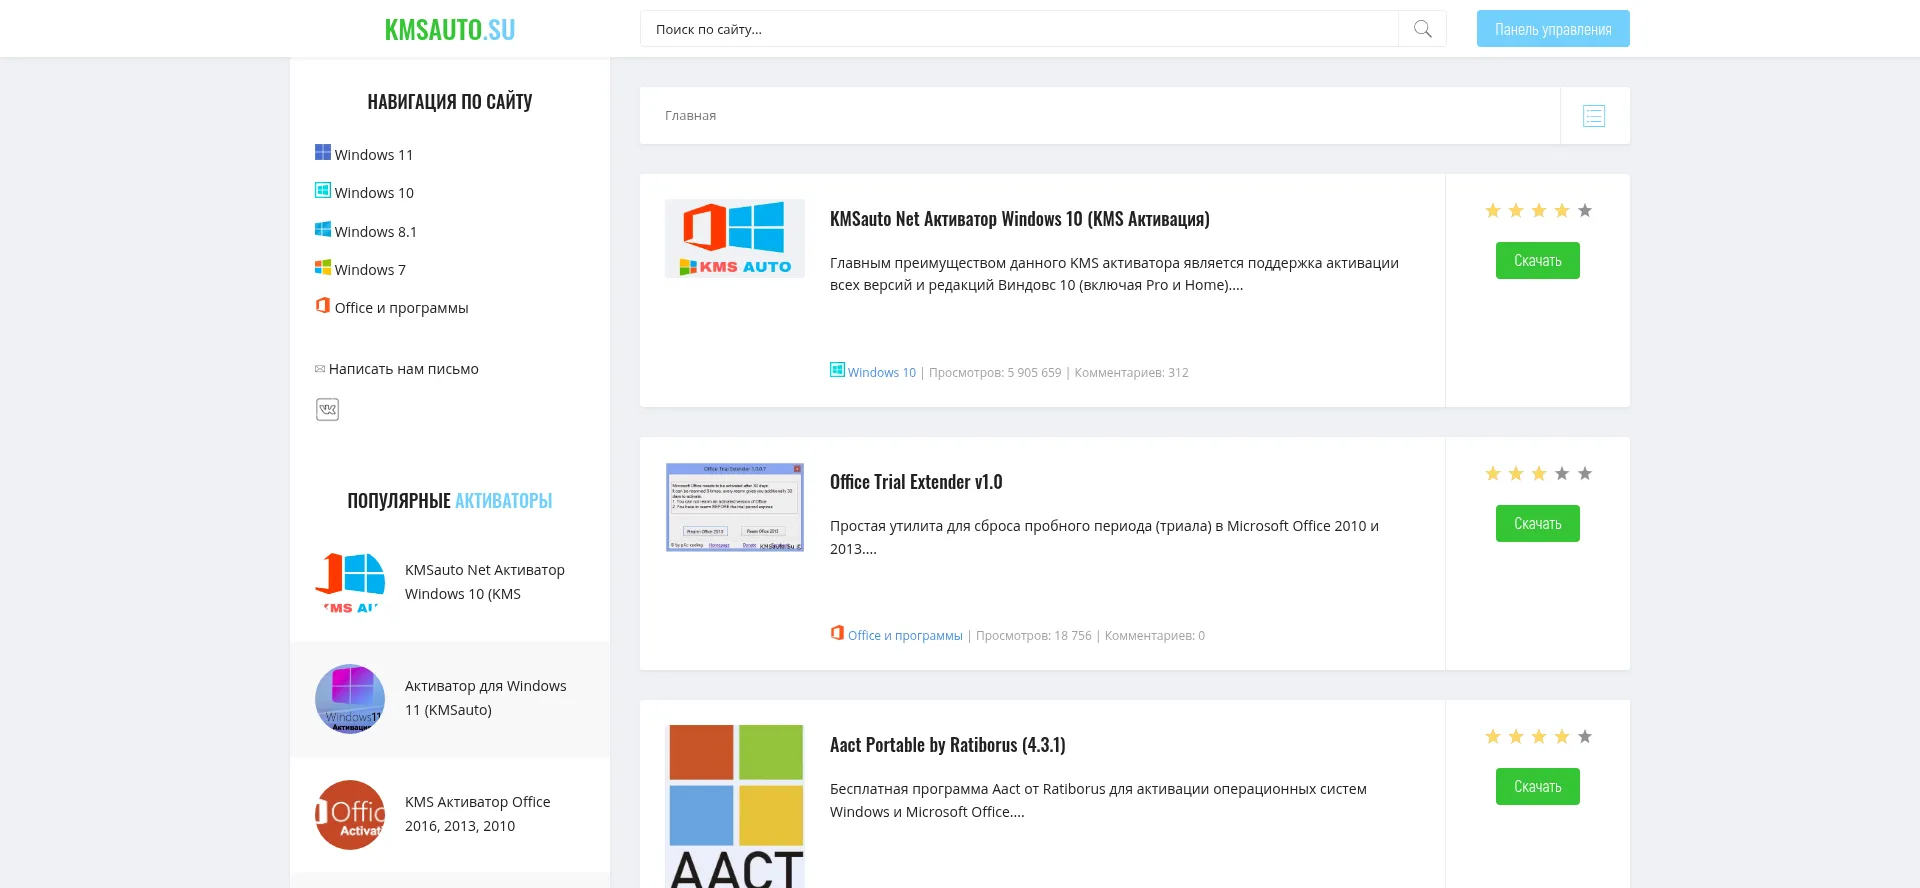1920x888 pixels.
Task: Click the fourth star on Office Trial Extender rating
Action: [x=1562, y=473]
